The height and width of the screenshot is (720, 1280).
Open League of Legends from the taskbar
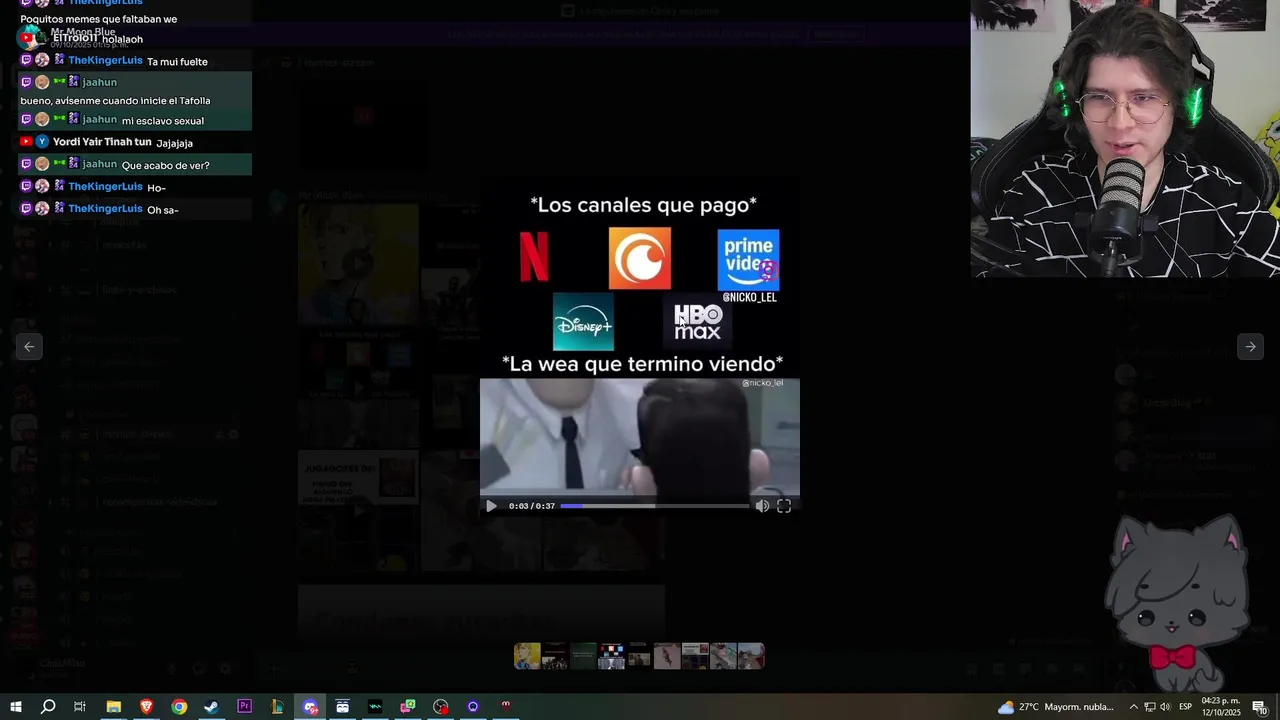click(x=277, y=707)
